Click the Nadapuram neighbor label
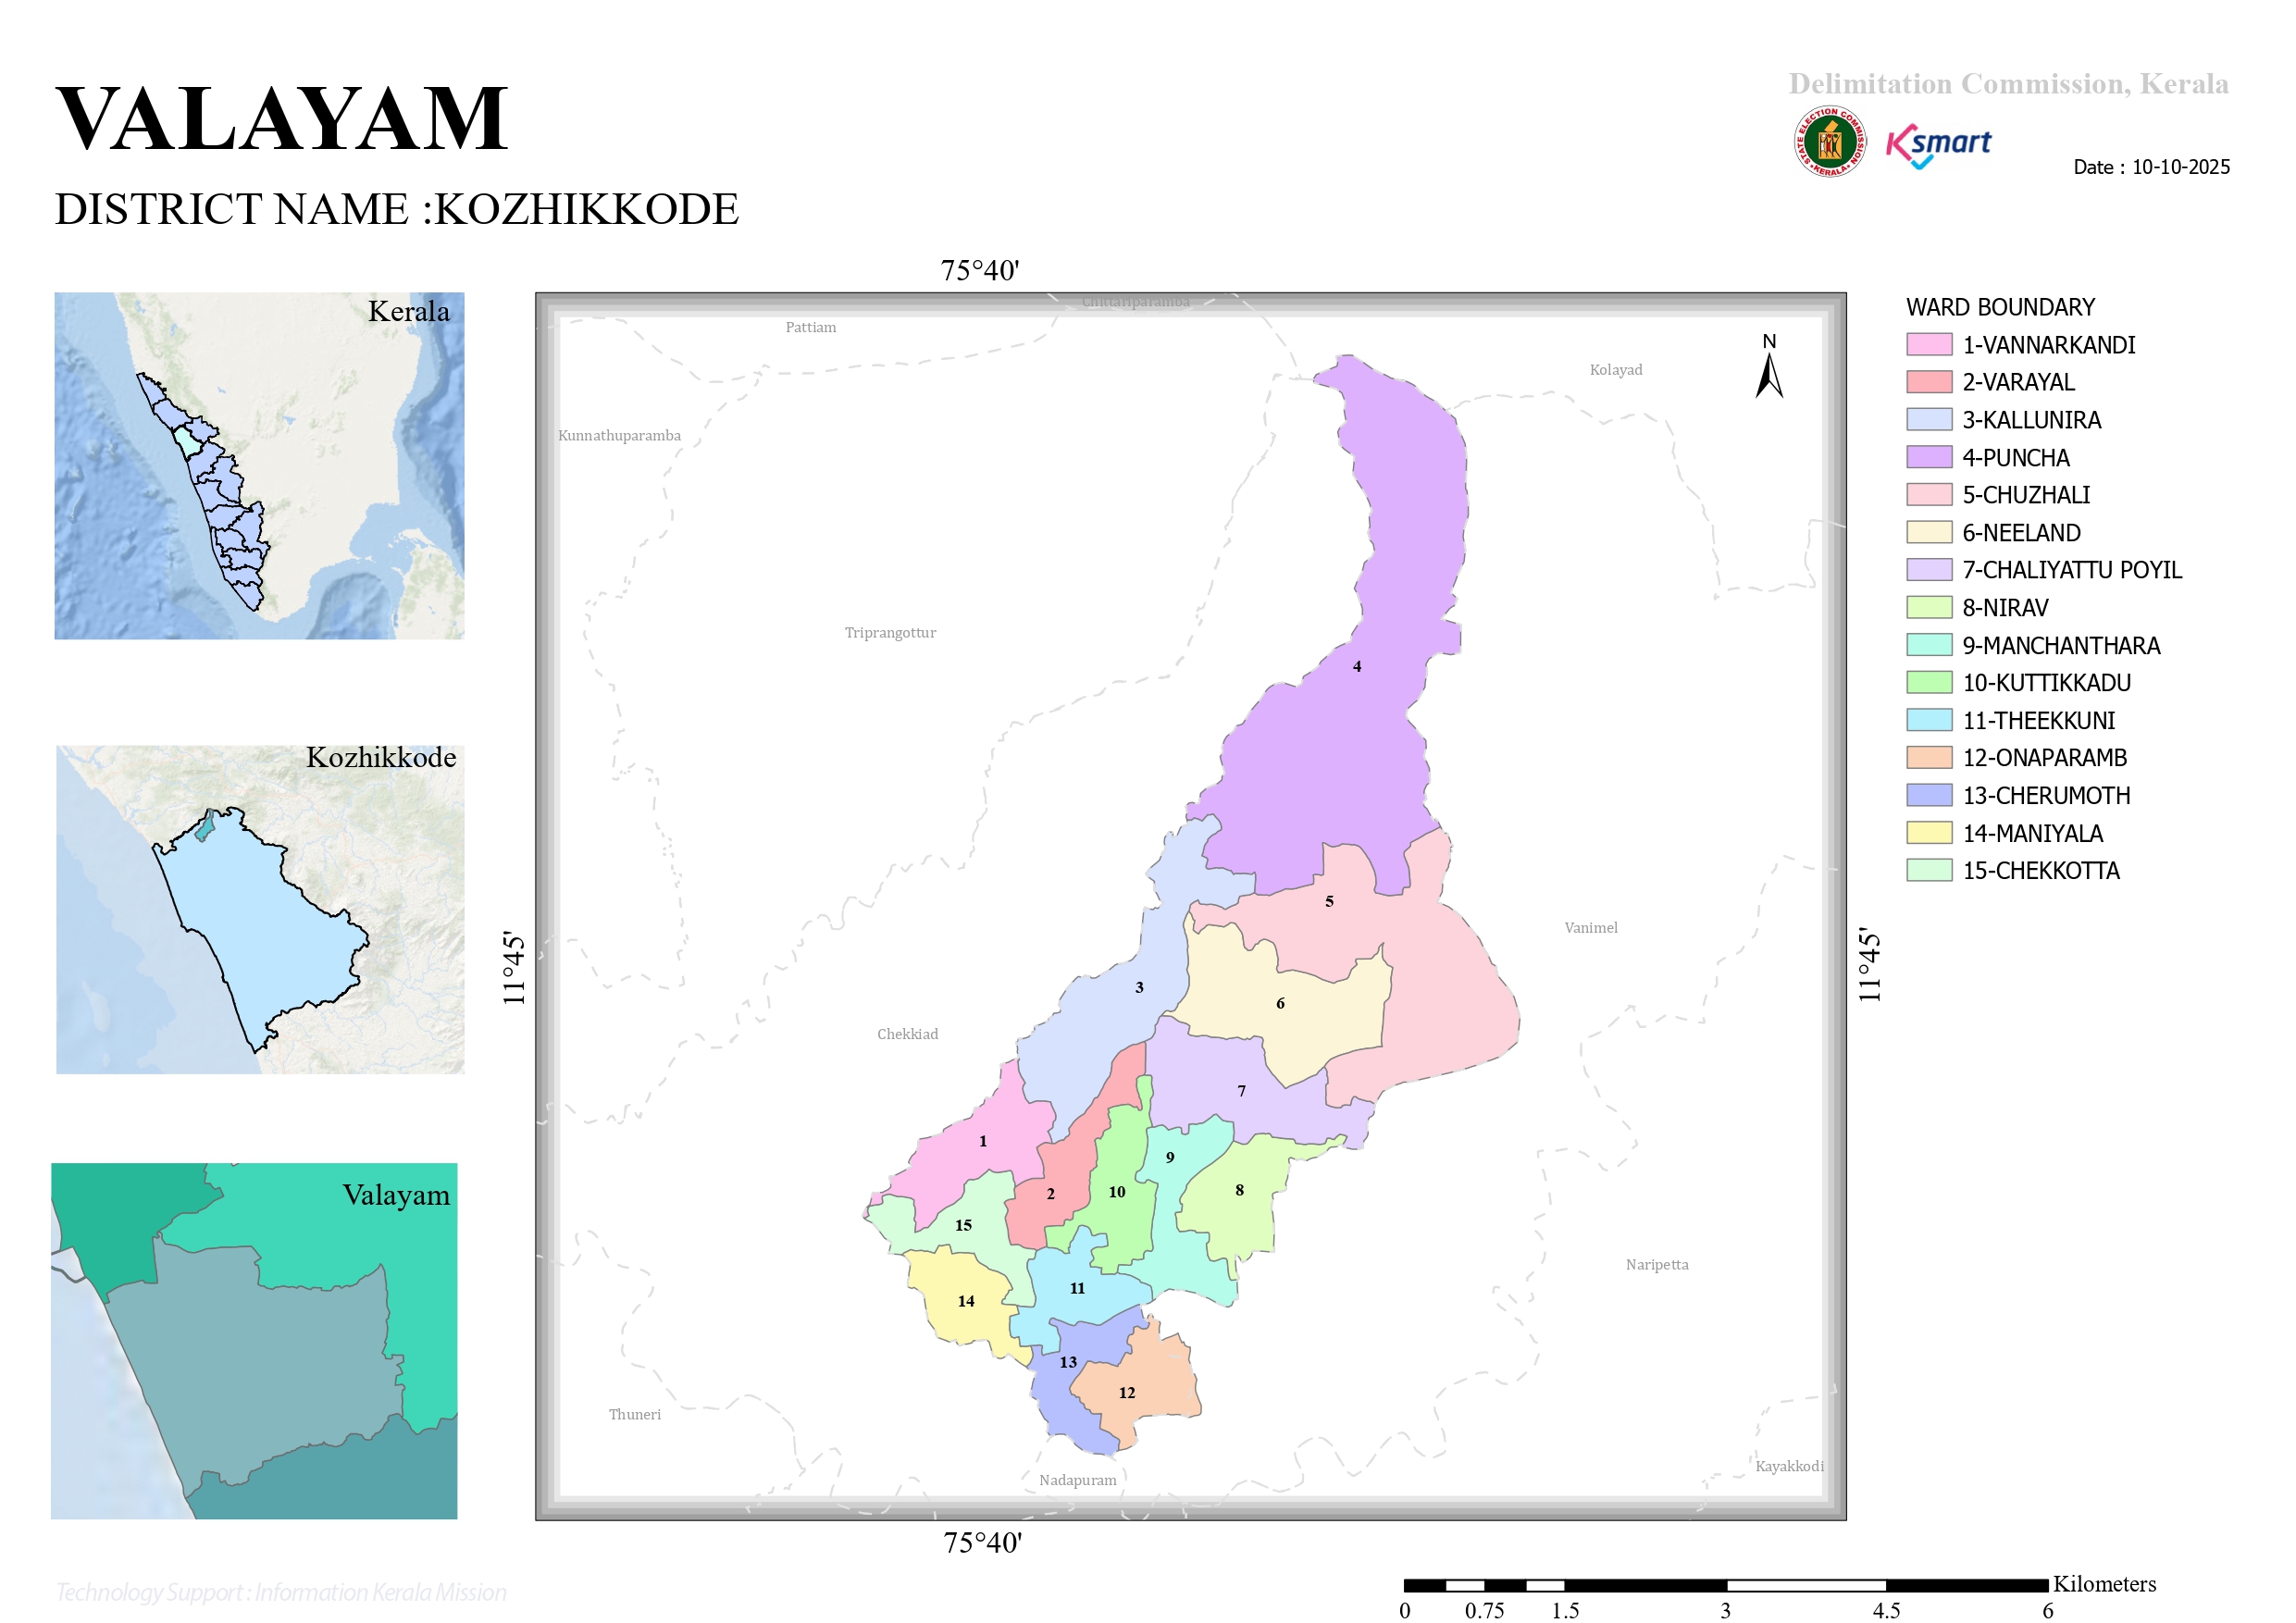This screenshot has height=1623, width=2296. pos(1078,1481)
